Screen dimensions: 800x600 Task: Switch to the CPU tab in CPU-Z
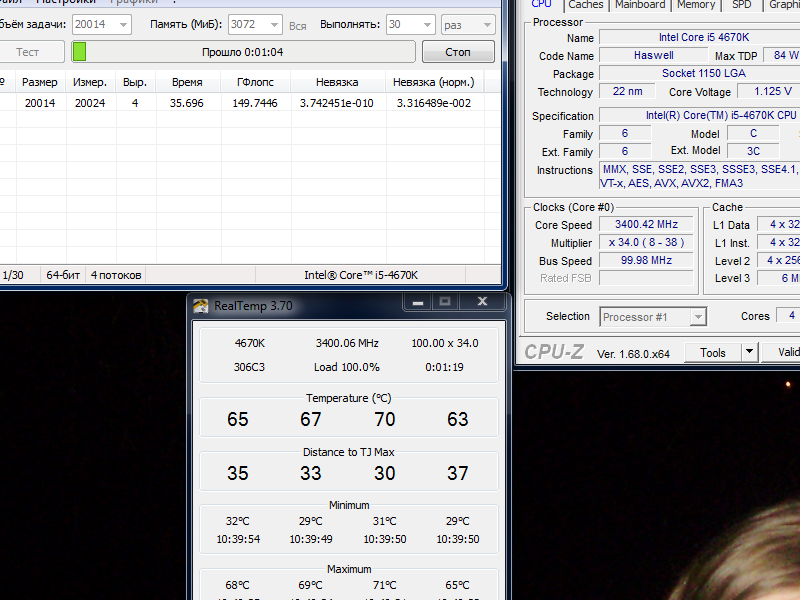point(541,4)
